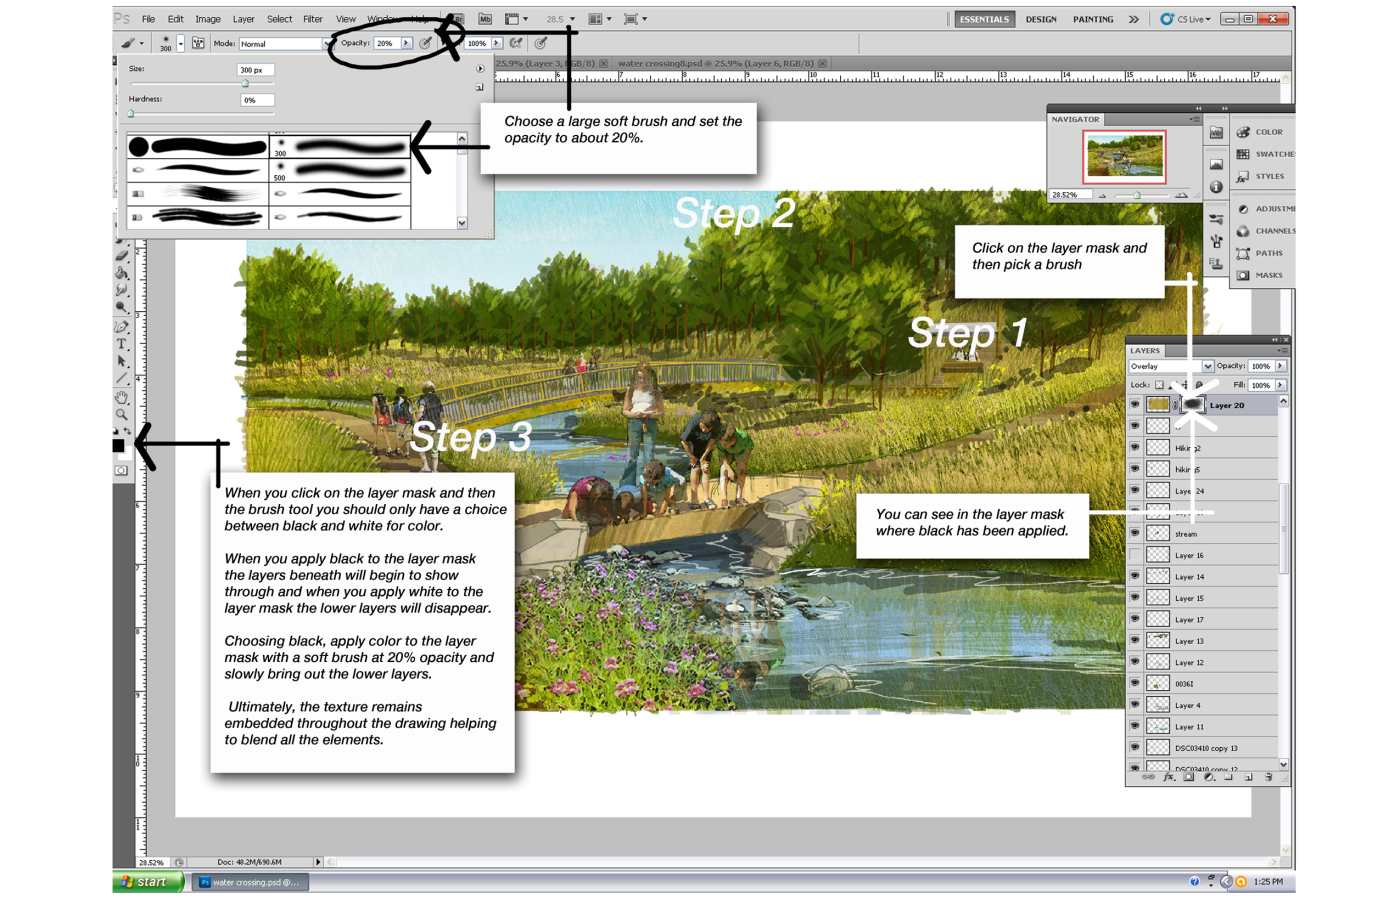Click the Styles panel icon

pos(1243,176)
